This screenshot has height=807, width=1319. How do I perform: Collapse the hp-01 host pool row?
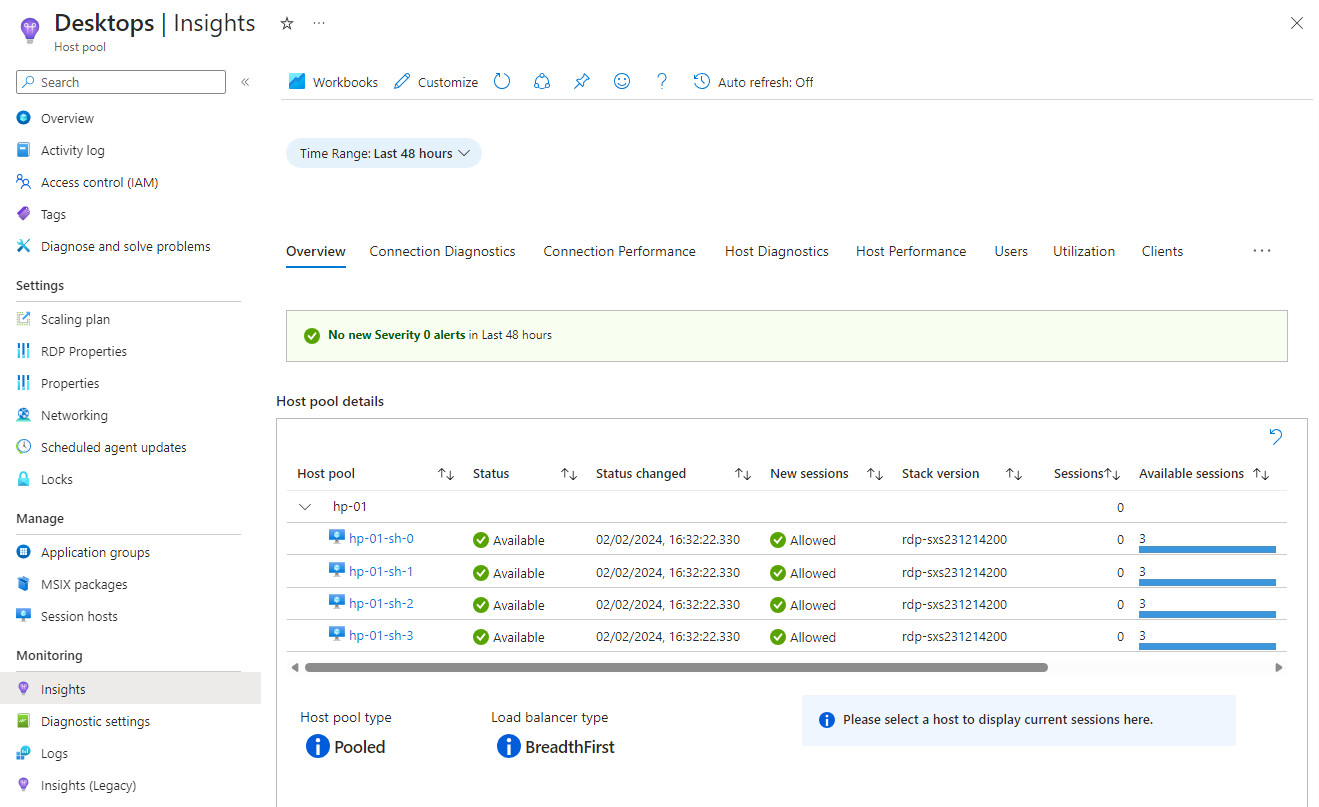point(305,507)
